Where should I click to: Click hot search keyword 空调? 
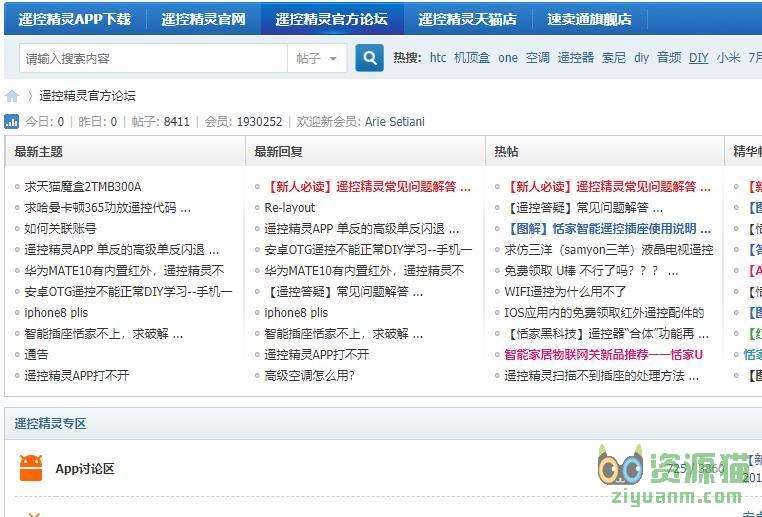[x=537, y=58]
